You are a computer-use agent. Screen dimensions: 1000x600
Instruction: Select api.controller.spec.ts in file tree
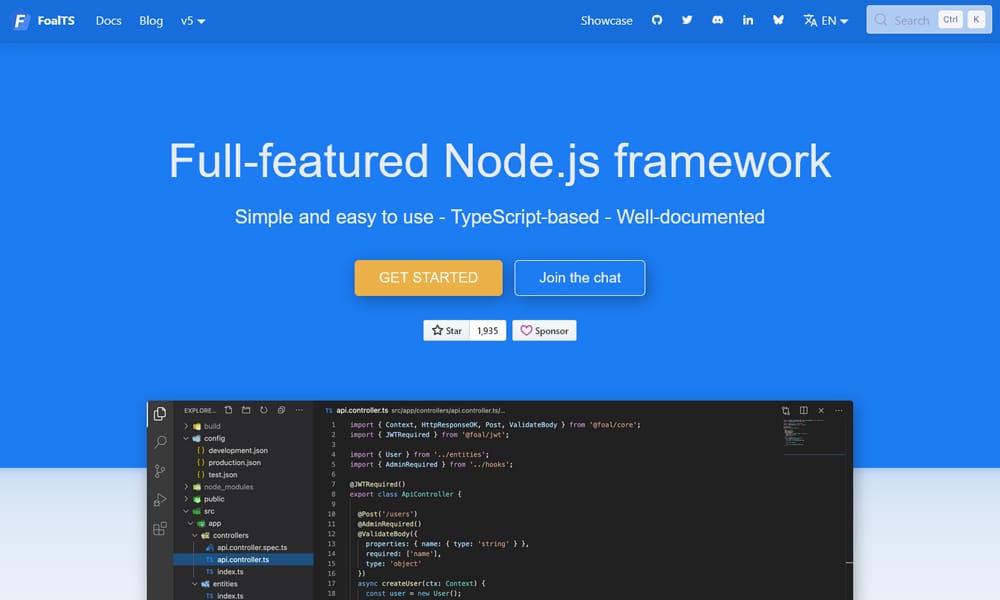tap(252, 547)
